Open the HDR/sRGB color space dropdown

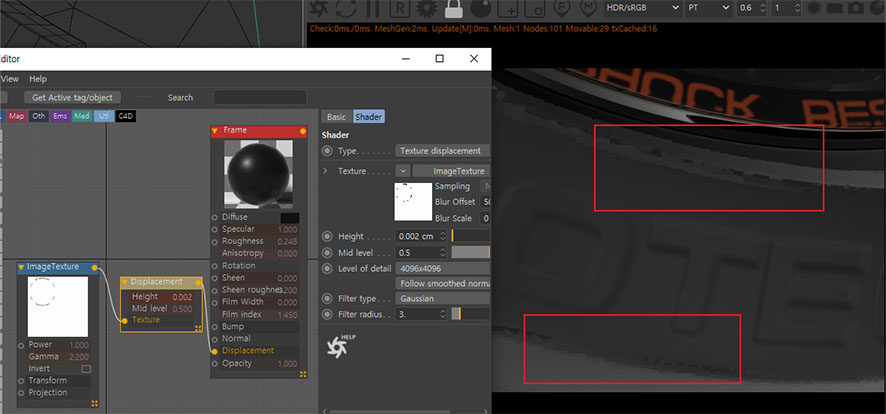[x=641, y=8]
